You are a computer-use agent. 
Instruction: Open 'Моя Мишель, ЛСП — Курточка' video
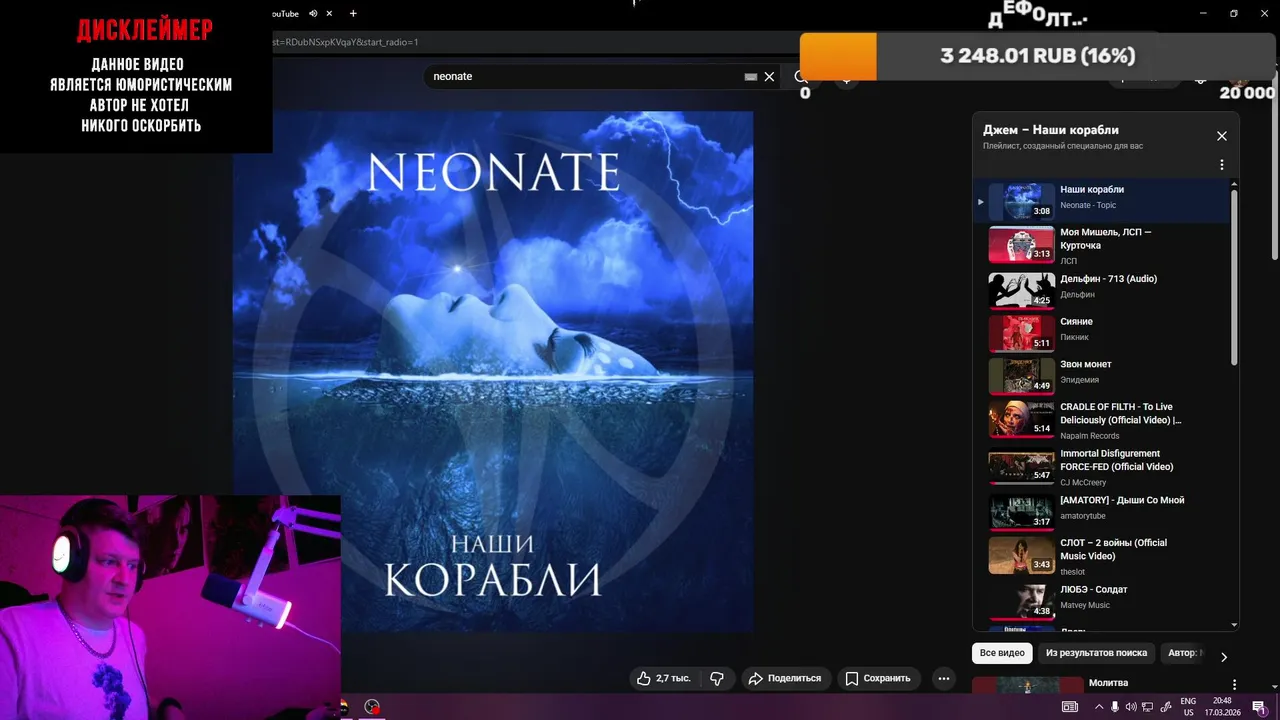(1105, 238)
